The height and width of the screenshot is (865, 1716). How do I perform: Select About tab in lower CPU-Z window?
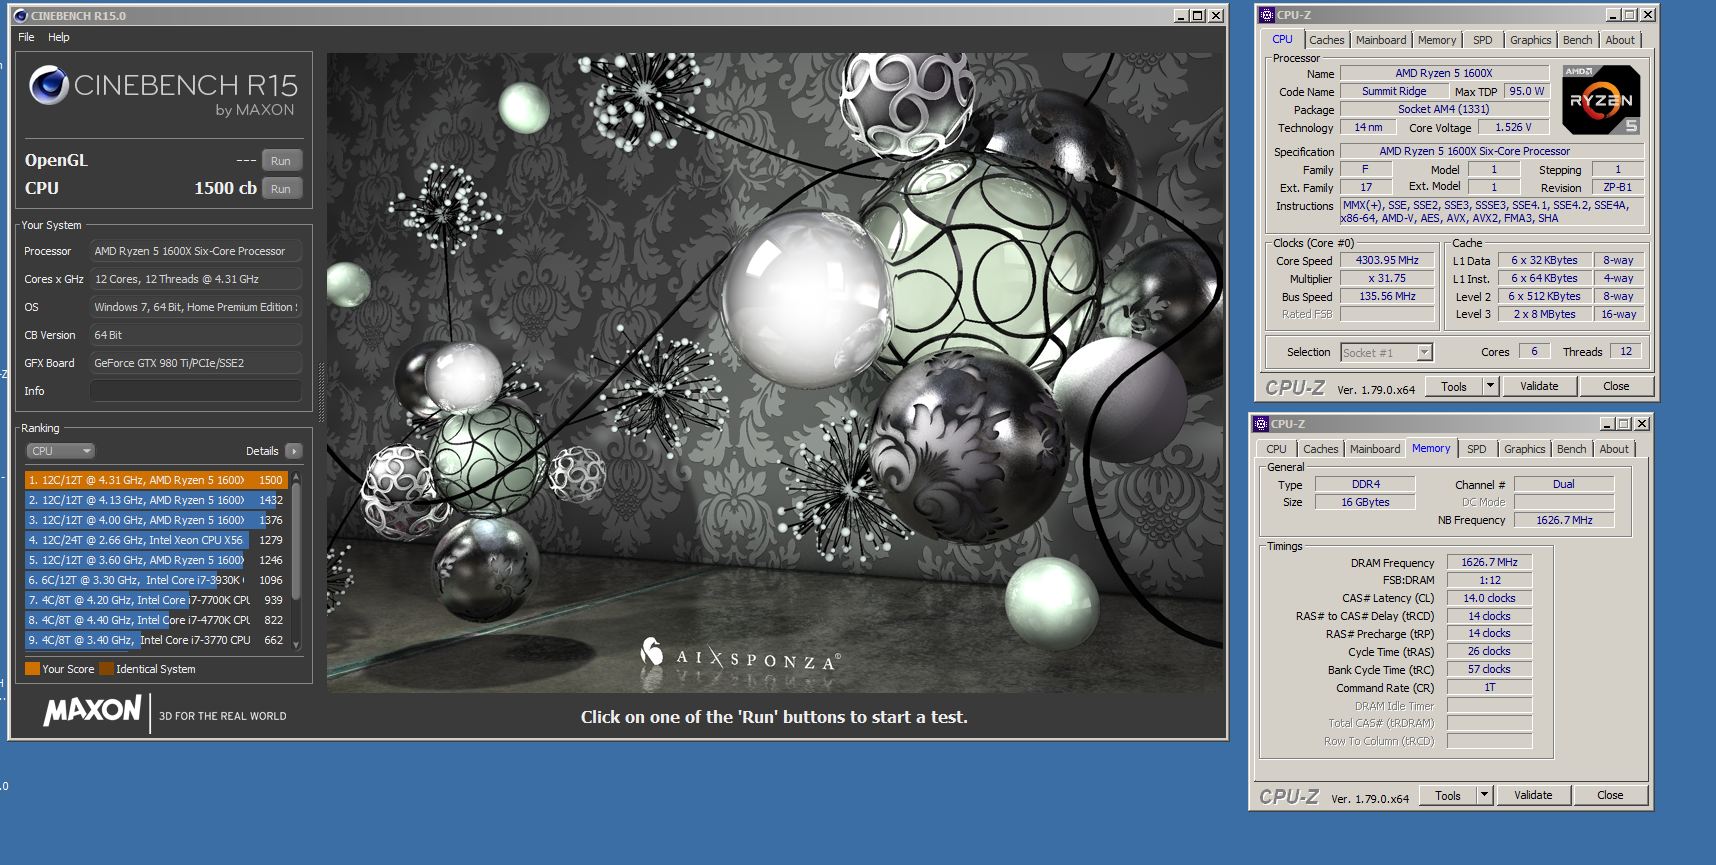coord(1614,449)
